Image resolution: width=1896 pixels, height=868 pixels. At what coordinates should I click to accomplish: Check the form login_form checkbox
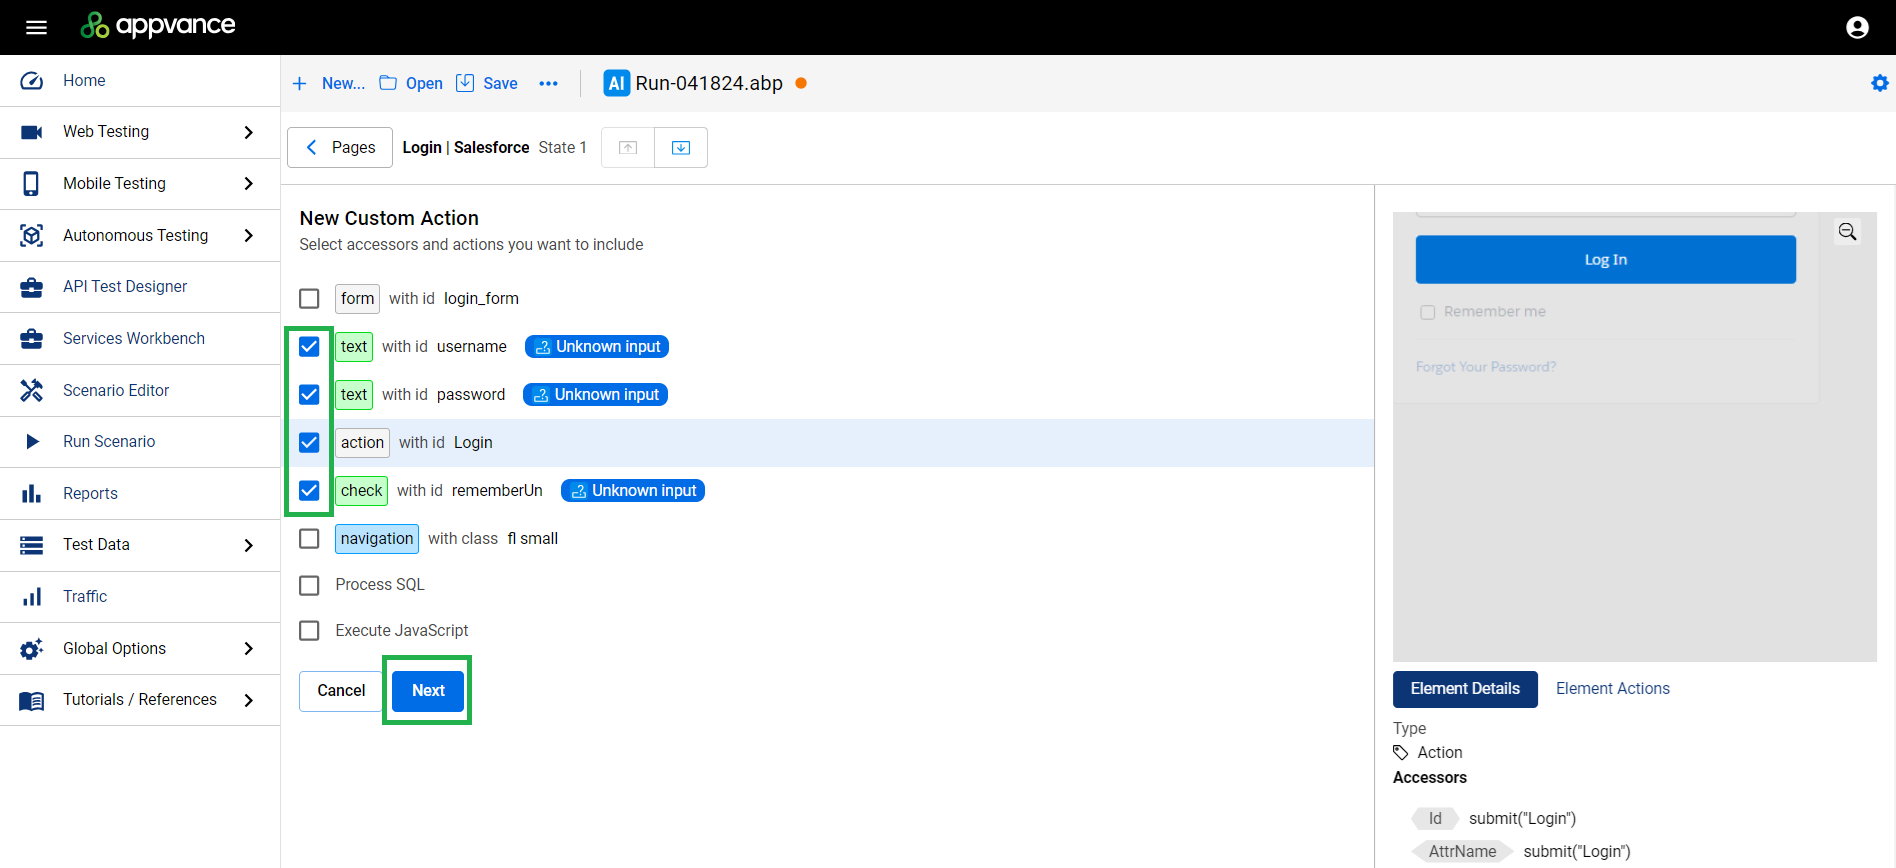pos(309,299)
